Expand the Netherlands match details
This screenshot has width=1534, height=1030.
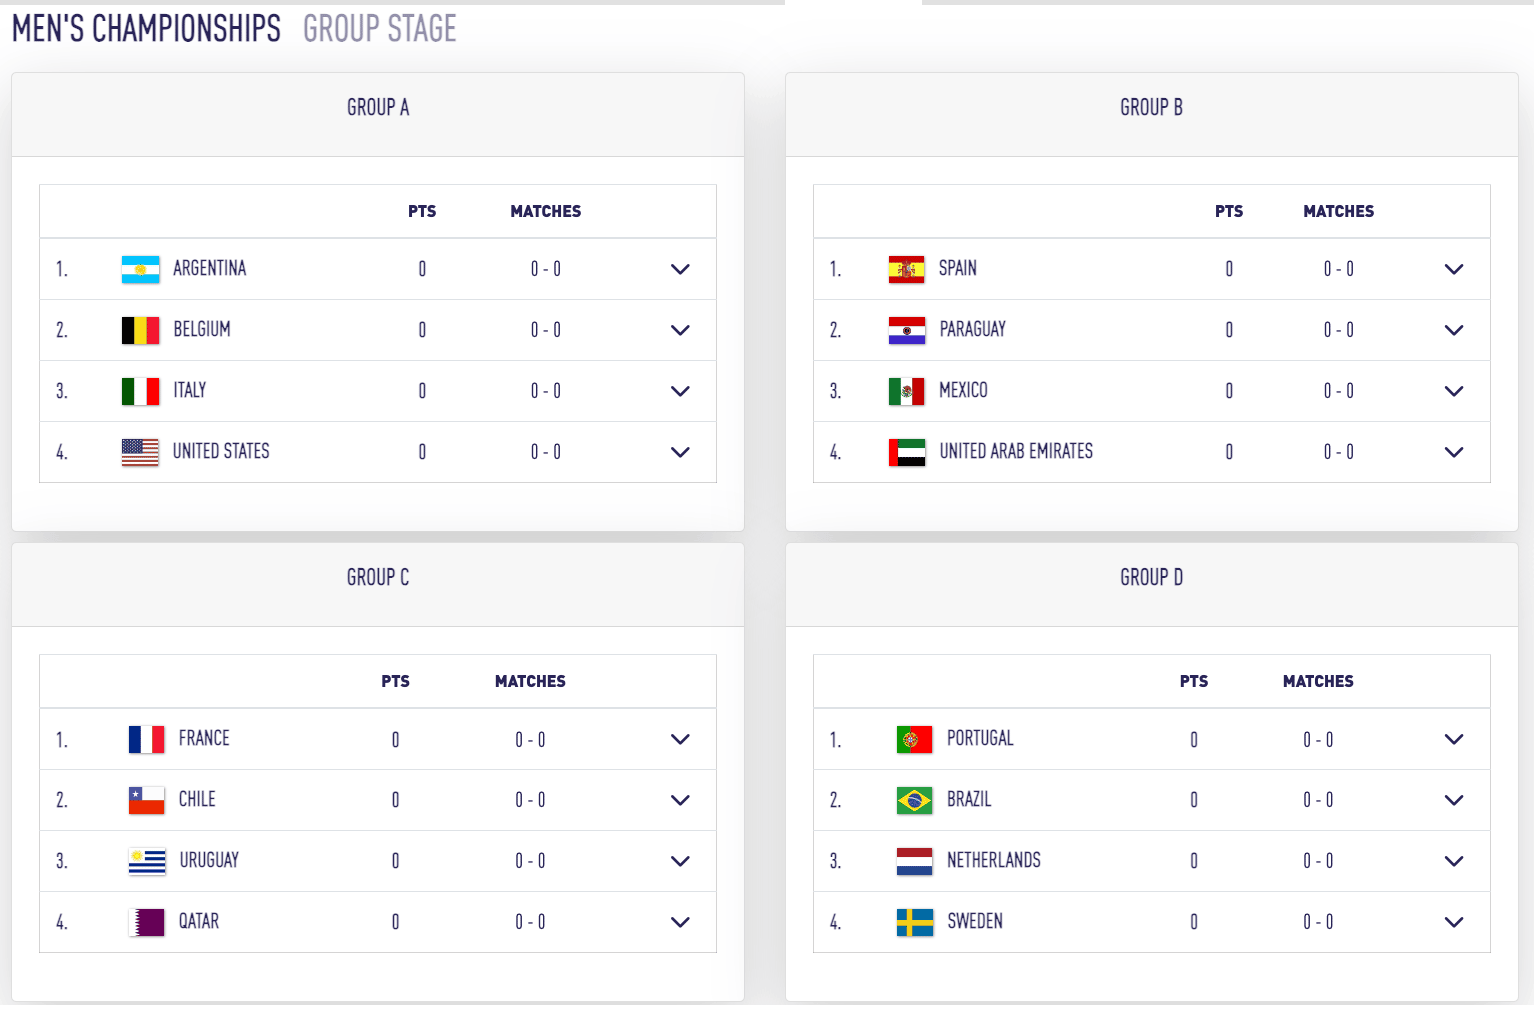click(x=1454, y=861)
